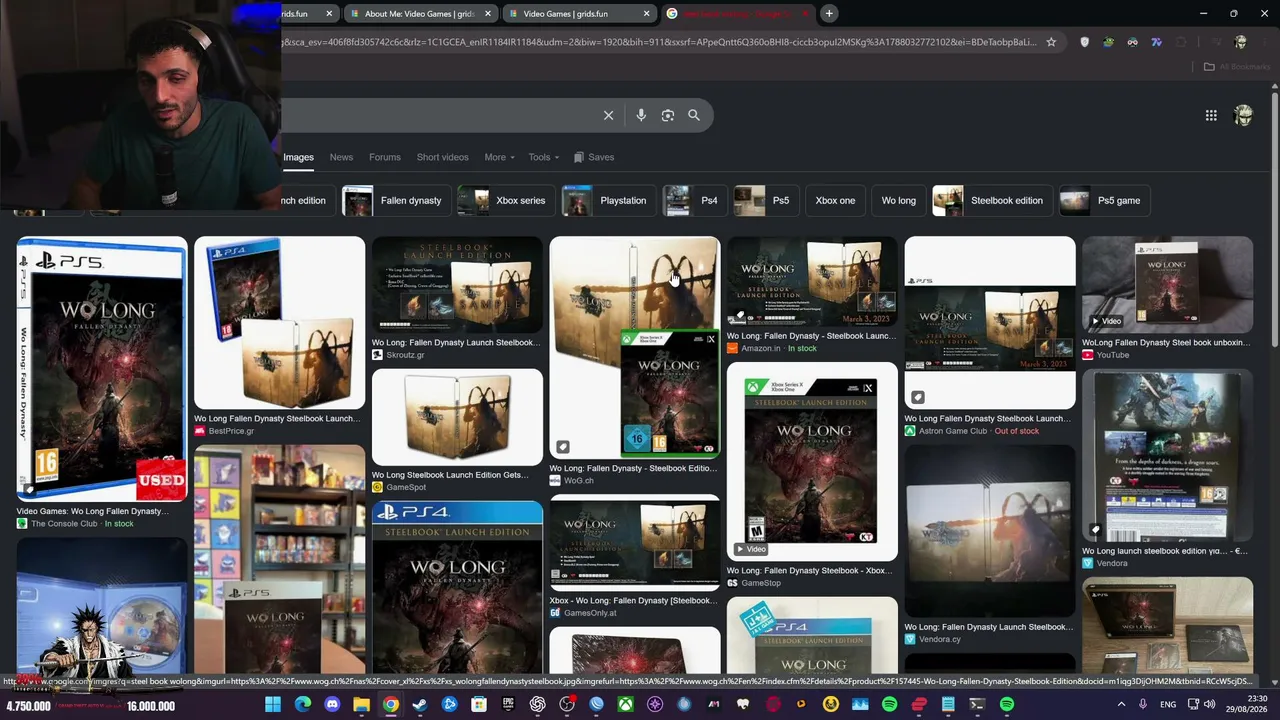Launch Microsoft Edge from the taskbar
1280x720 pixels.
tap(303, 705)
